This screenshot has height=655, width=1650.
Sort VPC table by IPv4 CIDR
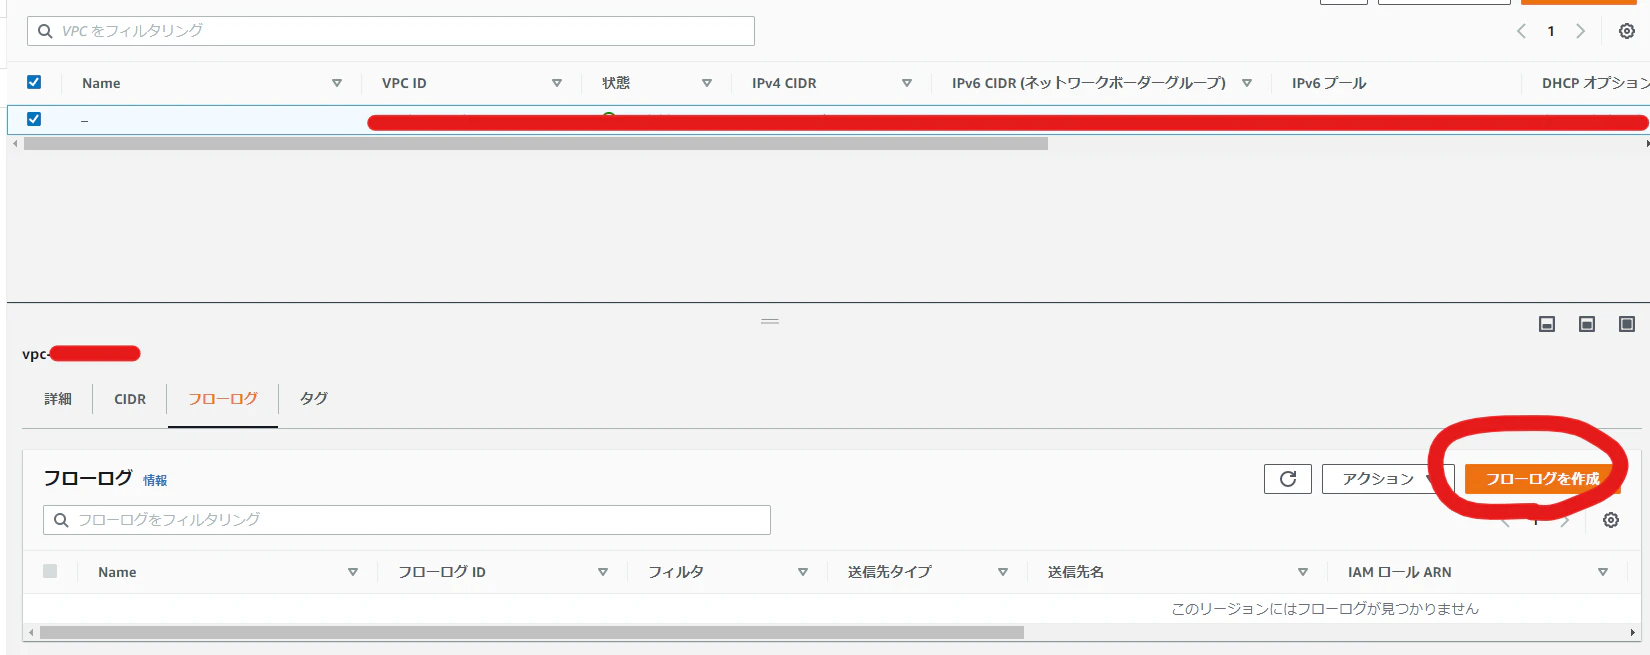click(907, 83)
